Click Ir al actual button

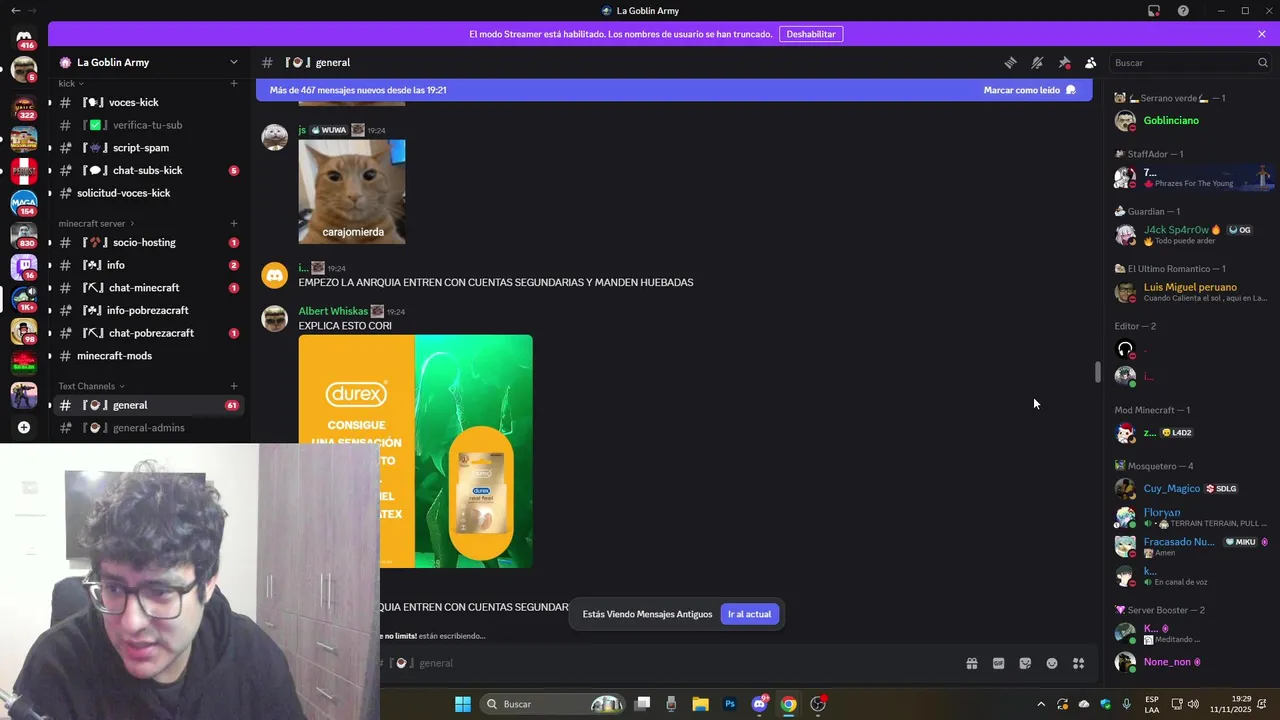click(749, 614)
